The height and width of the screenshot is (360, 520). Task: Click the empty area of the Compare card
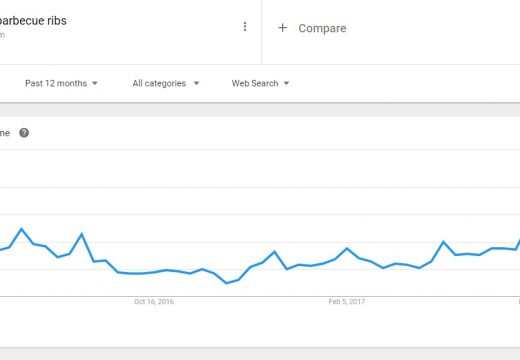tap(433, 32)
